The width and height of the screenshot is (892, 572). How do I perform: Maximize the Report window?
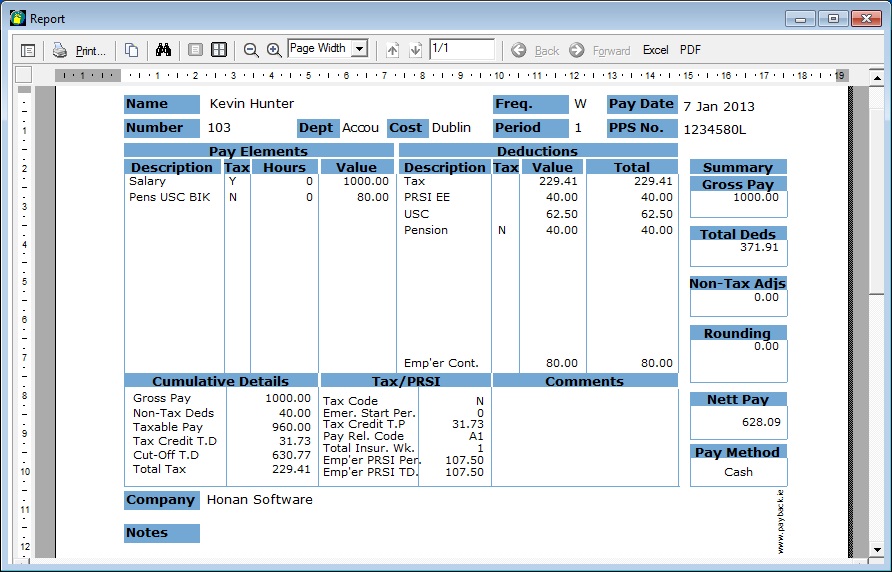(832, 18)
